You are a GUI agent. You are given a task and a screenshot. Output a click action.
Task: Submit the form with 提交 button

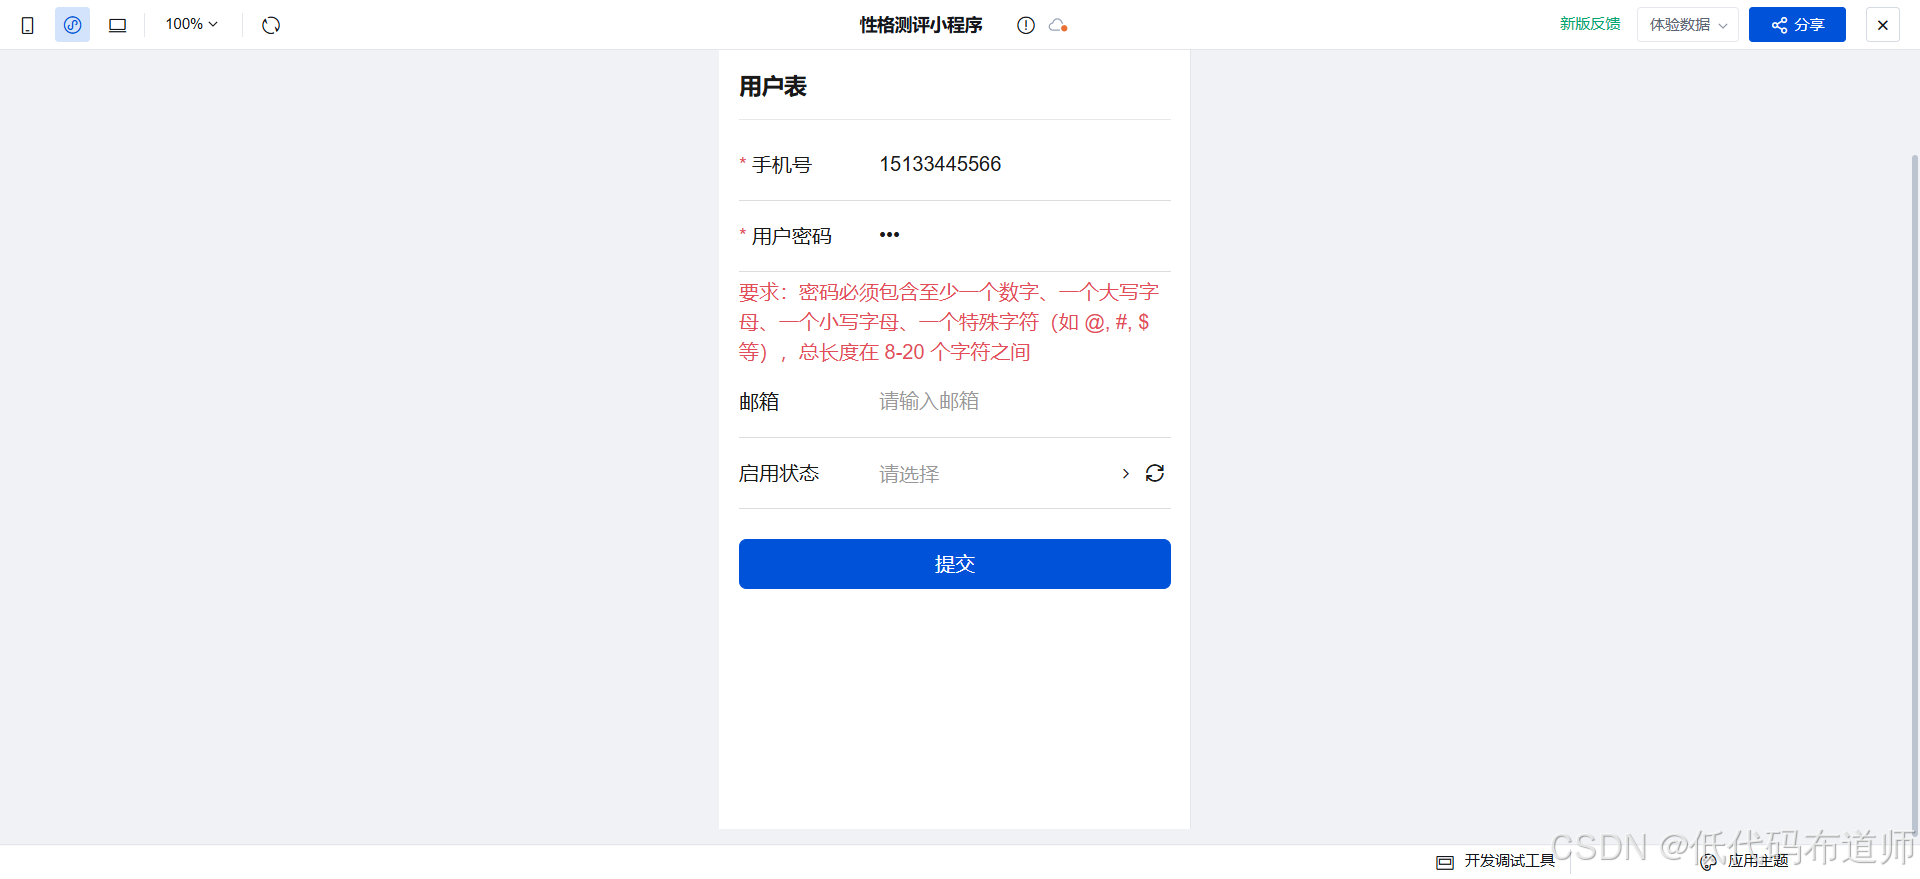click(x=955, y=564)
